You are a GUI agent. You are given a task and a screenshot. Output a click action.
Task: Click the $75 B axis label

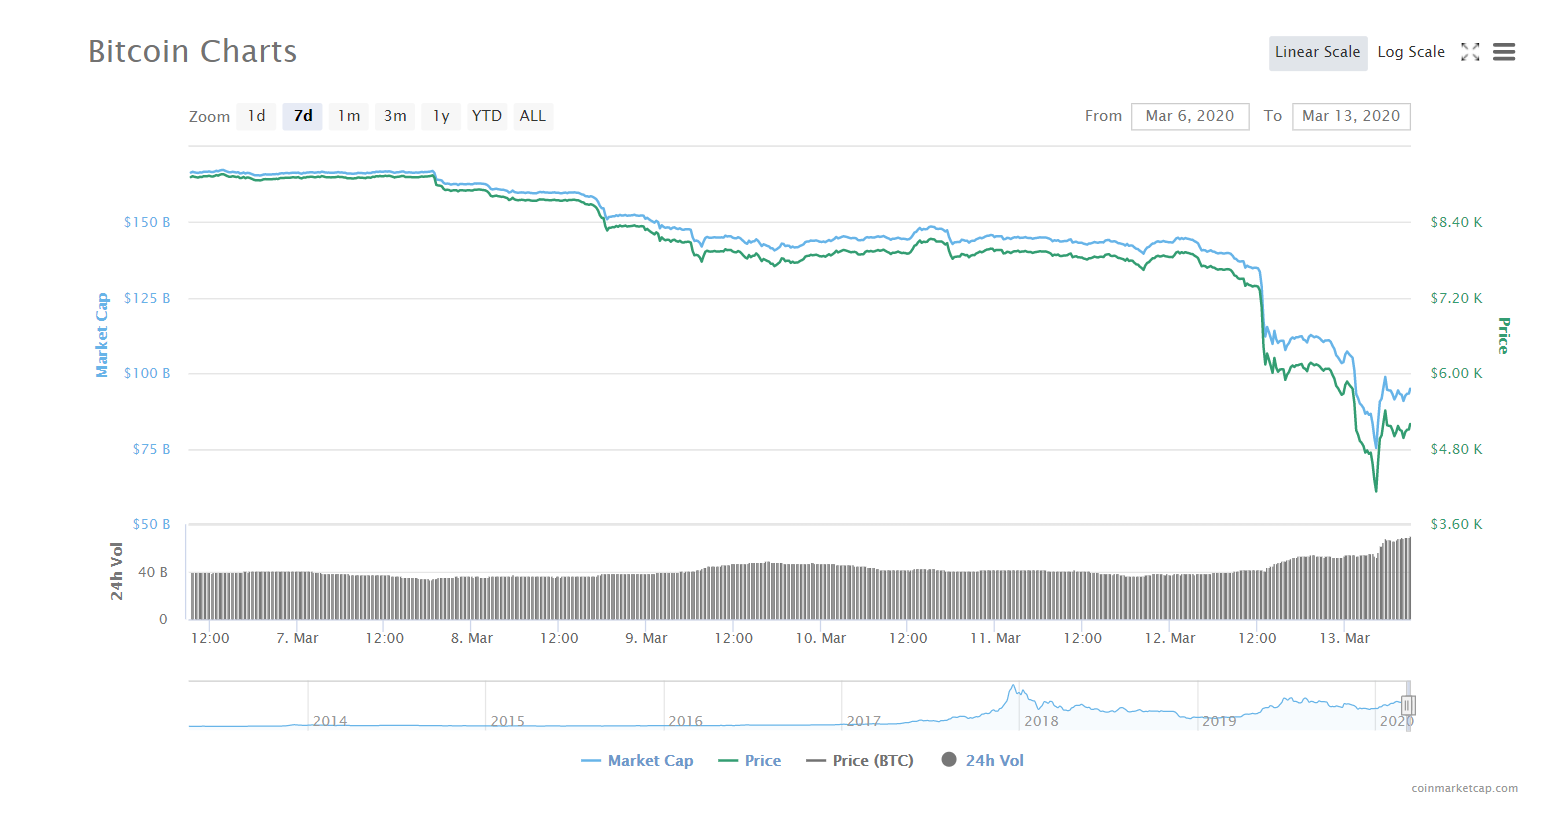pyautogui.click(x=151, y=449)
